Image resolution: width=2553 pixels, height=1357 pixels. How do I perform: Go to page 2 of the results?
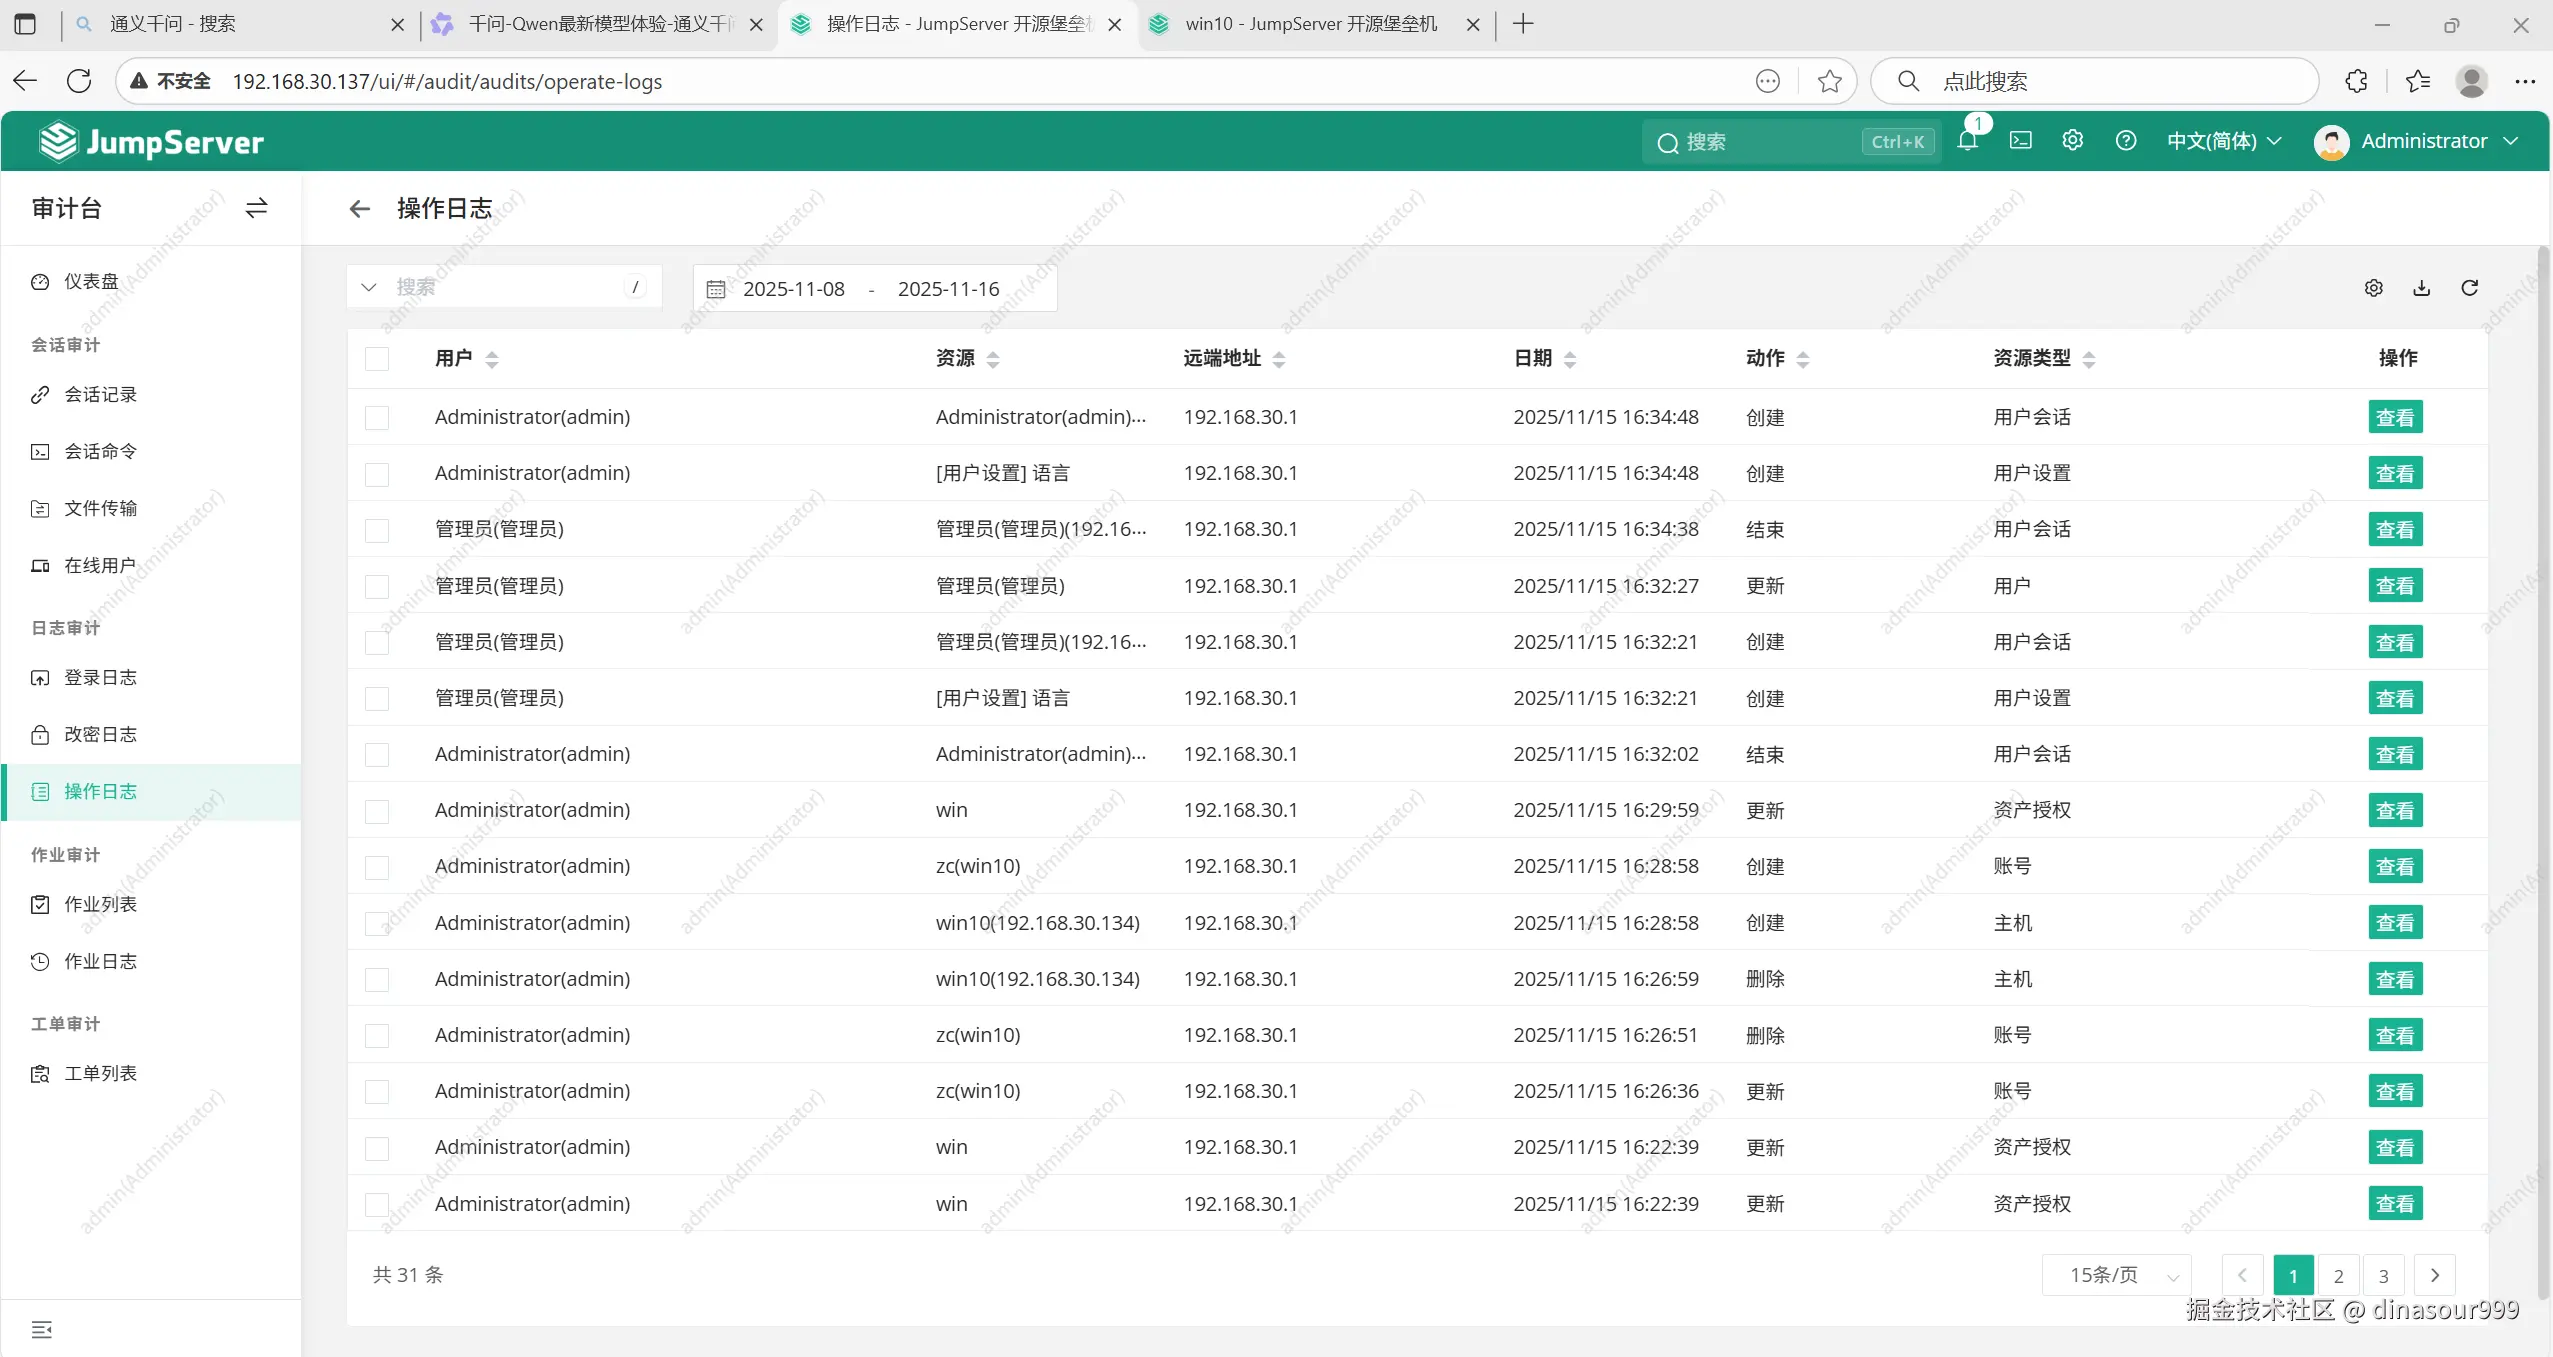2338,1275
